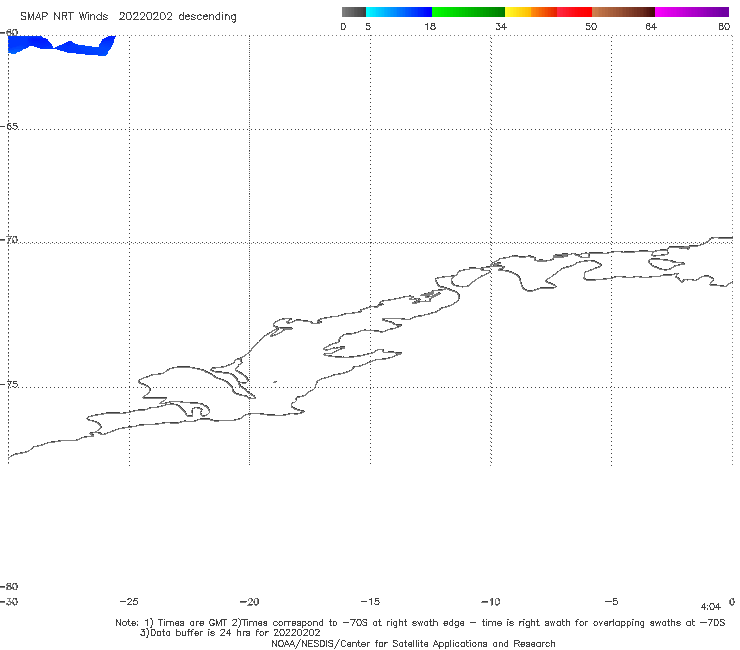Click the -25 longitude axis label
This screenshot has width=740, height=650.
tap(129, 602)
